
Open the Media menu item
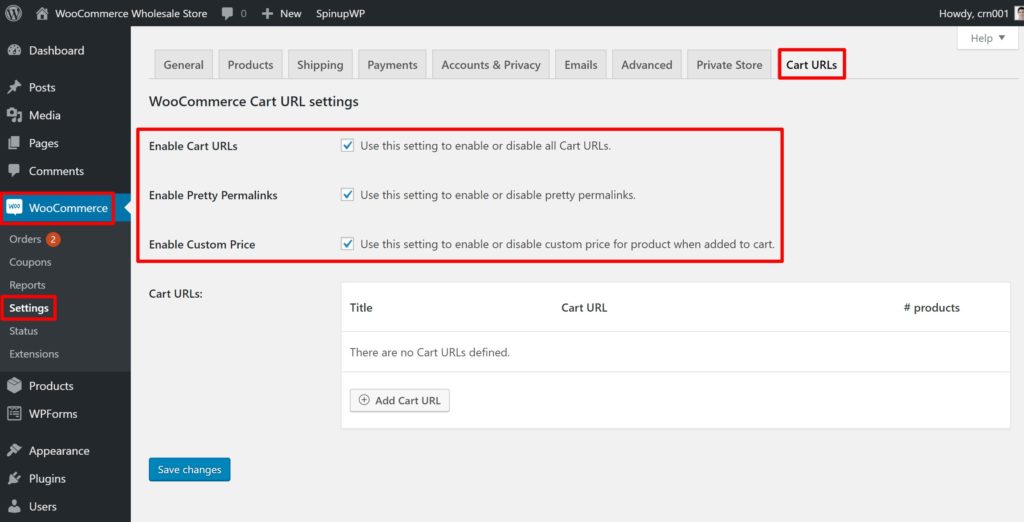65,115
